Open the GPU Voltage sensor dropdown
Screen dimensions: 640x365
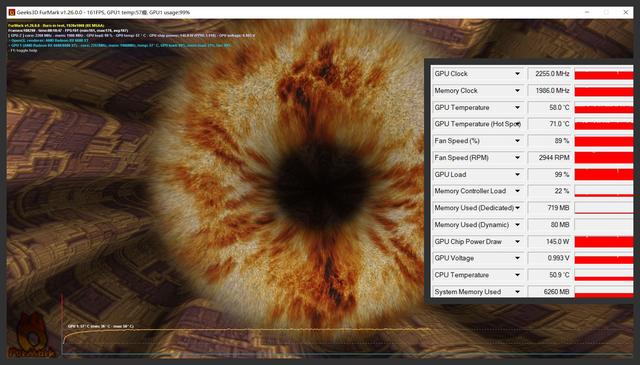click(x=517, y=258)
